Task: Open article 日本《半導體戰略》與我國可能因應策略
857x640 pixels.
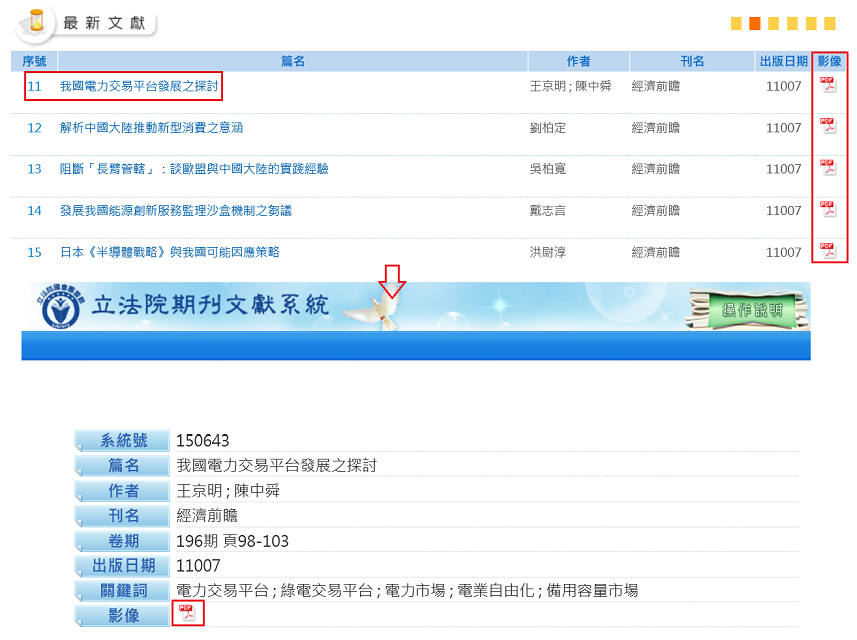Action: [170, 252]
